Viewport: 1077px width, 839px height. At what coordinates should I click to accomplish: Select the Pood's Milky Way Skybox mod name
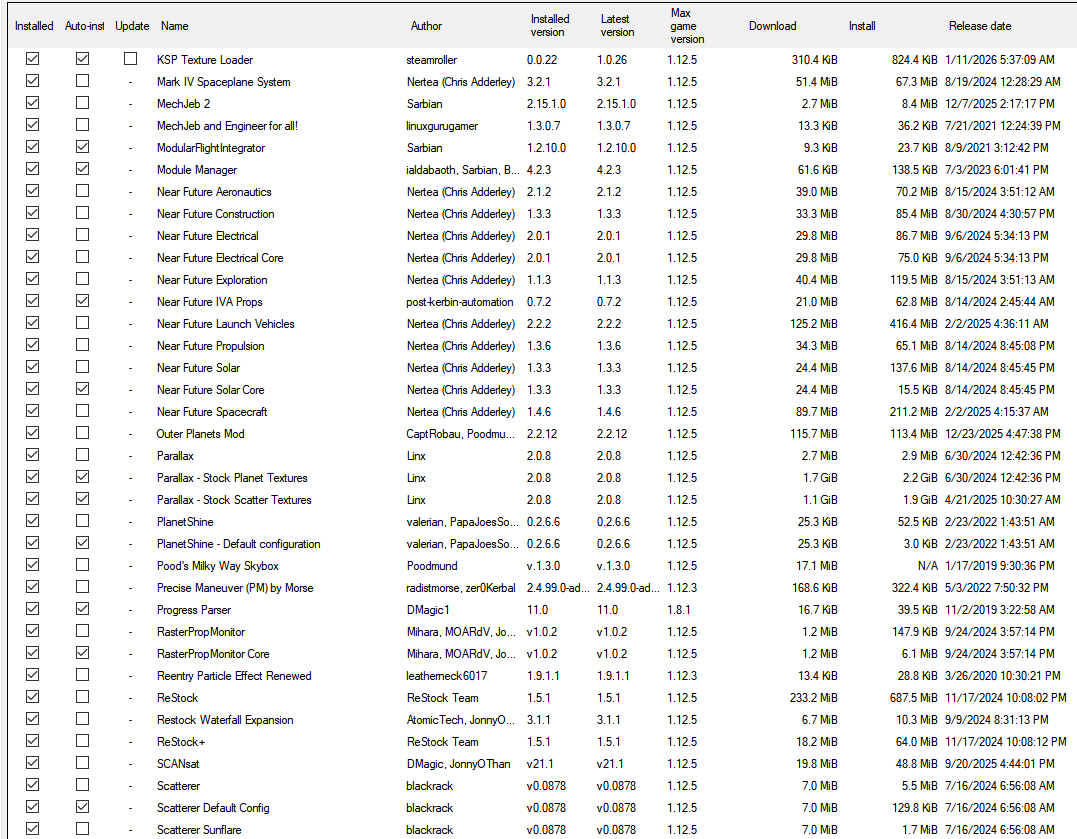click(x=217, y=566)
